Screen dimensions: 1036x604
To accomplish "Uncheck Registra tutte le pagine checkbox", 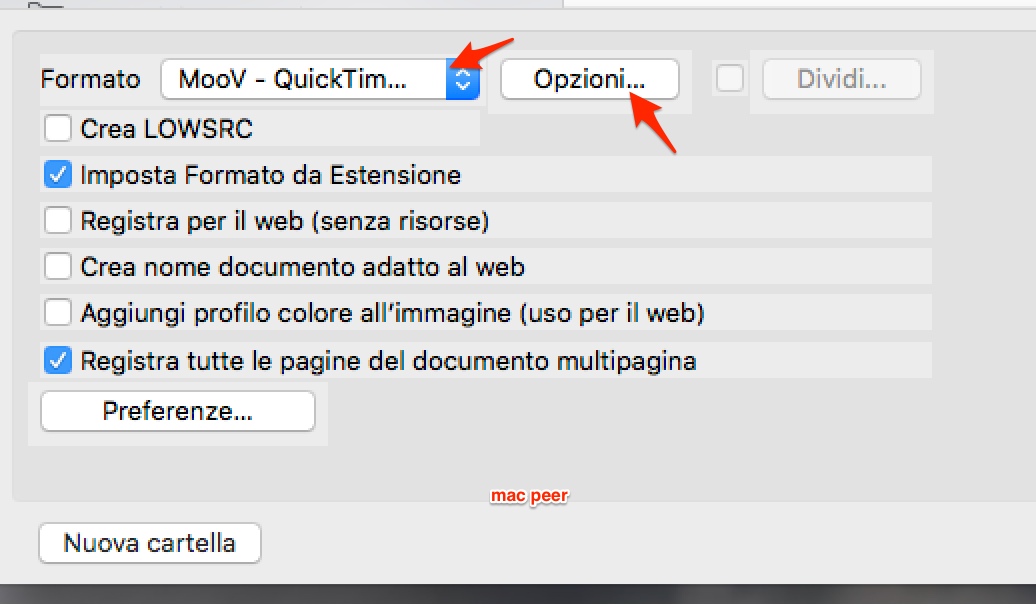I will pyautogui.click(x=58, y=361).
